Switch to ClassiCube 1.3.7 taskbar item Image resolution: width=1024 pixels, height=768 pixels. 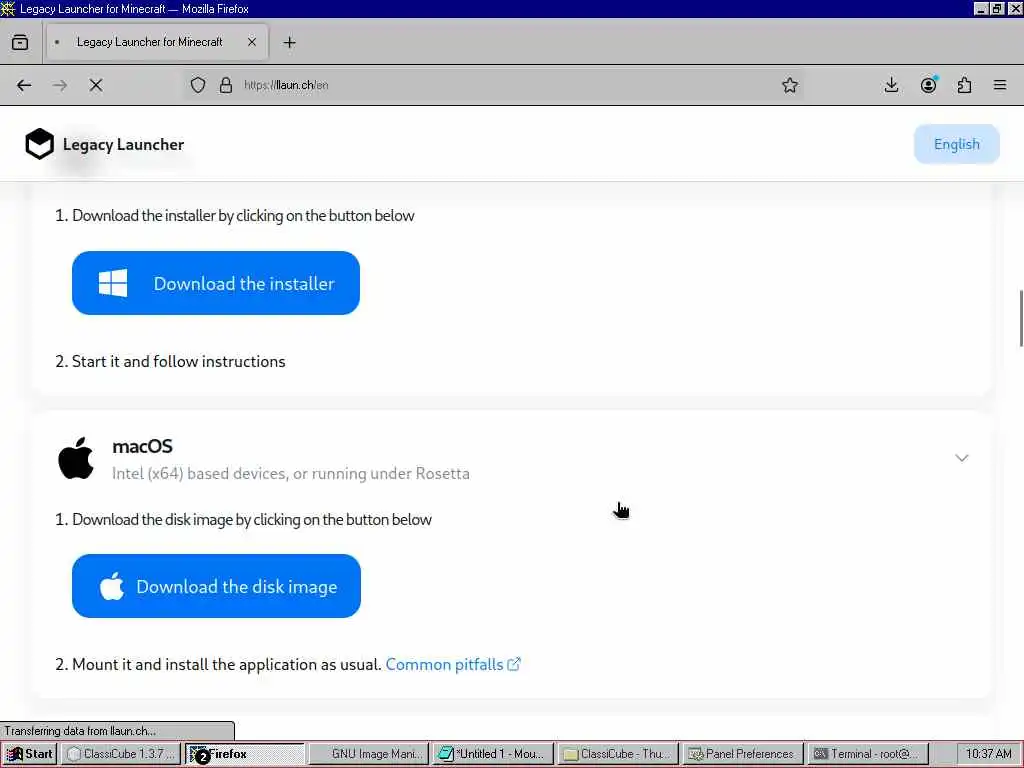coord(122,754)
